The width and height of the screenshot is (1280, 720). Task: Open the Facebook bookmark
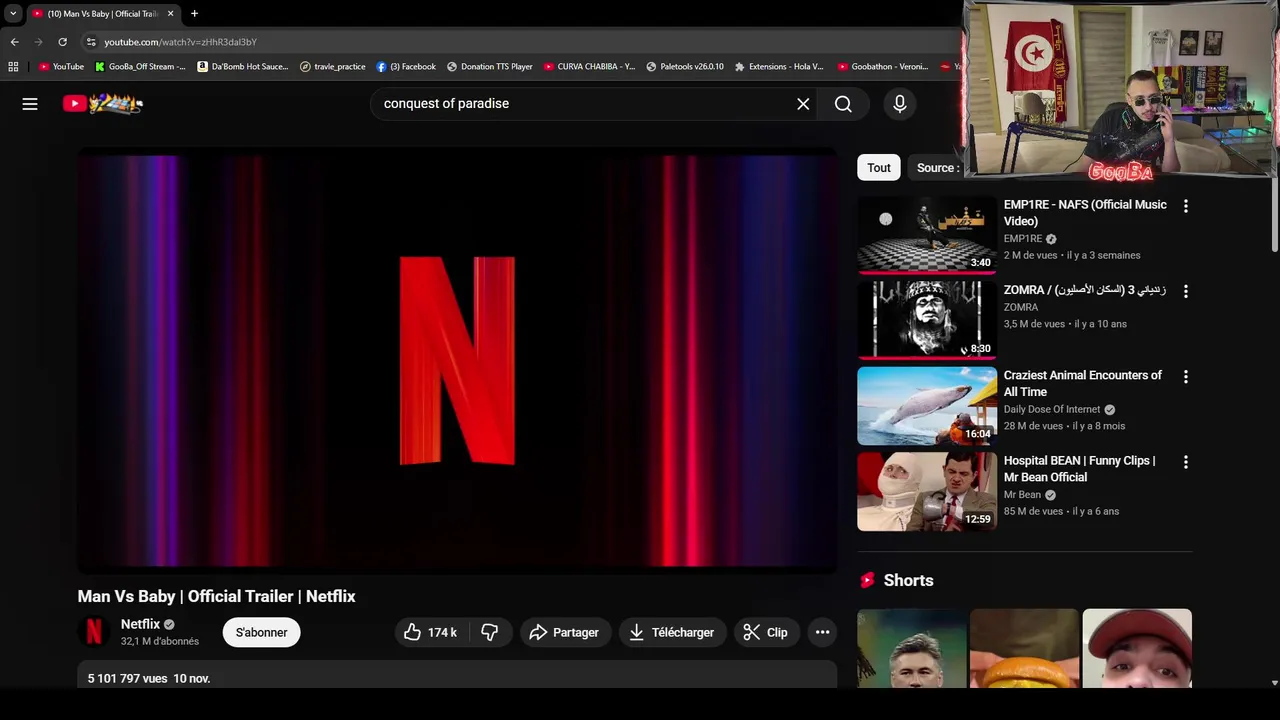tap(406, 67)
